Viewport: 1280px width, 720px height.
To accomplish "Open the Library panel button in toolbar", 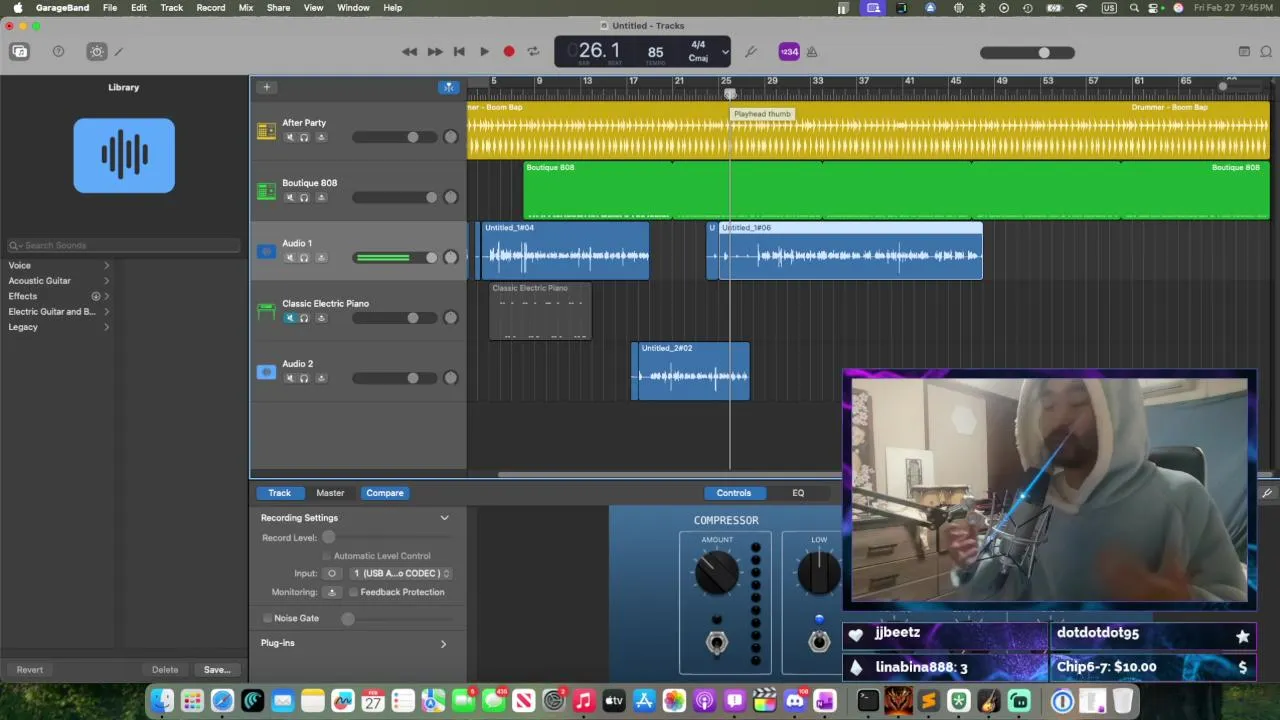I will tap(20, 52).
